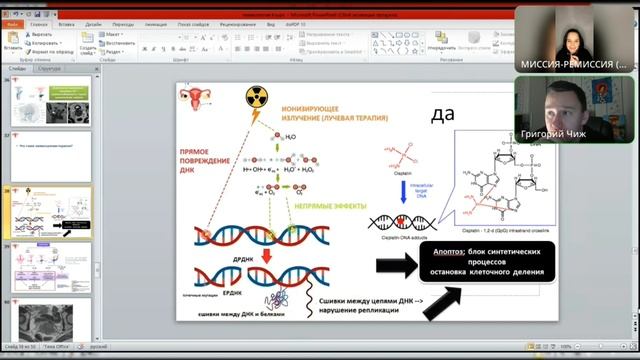Open the Arrange (Упорядочить) menu
The image size is (640, 360).
coord(441,42)
